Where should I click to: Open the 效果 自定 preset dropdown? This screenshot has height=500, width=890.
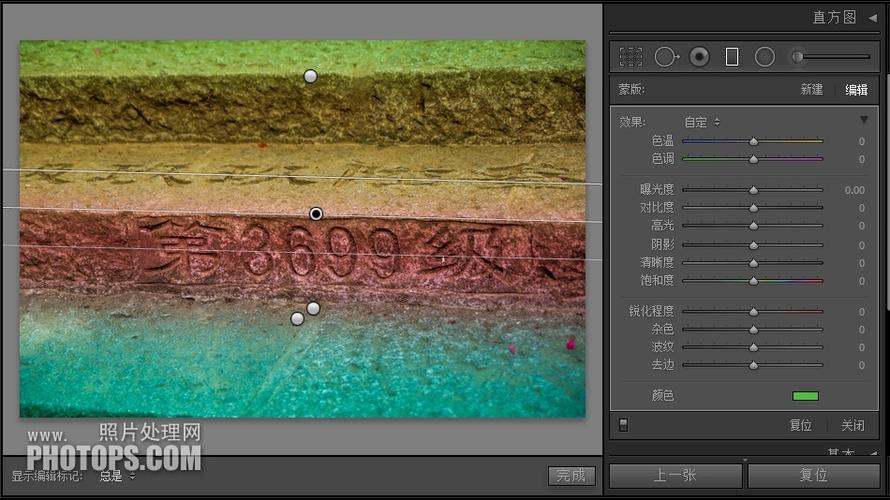tap(702, 122)
